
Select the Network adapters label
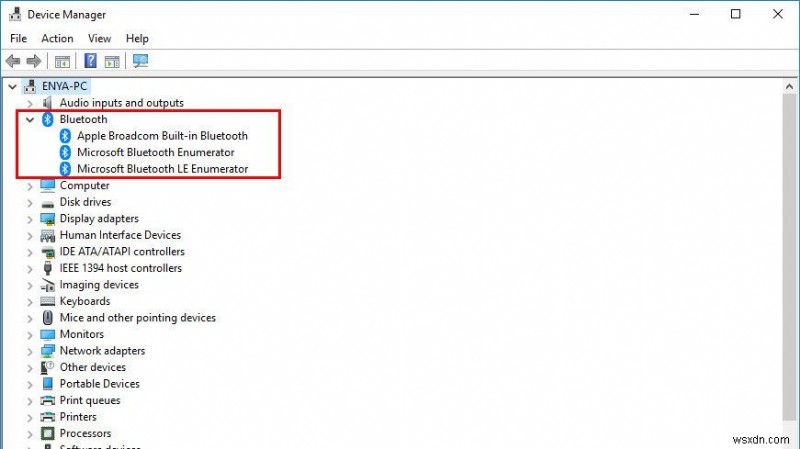(102, 351)
